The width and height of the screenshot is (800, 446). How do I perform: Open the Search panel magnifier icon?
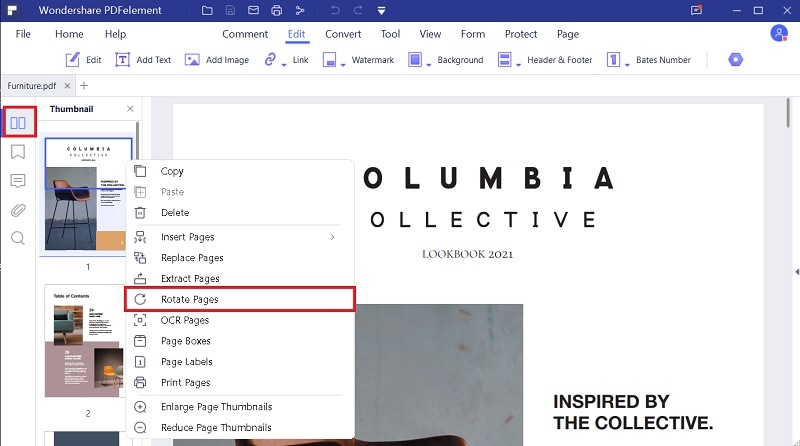pyautogui.click(x=18, y=238)
